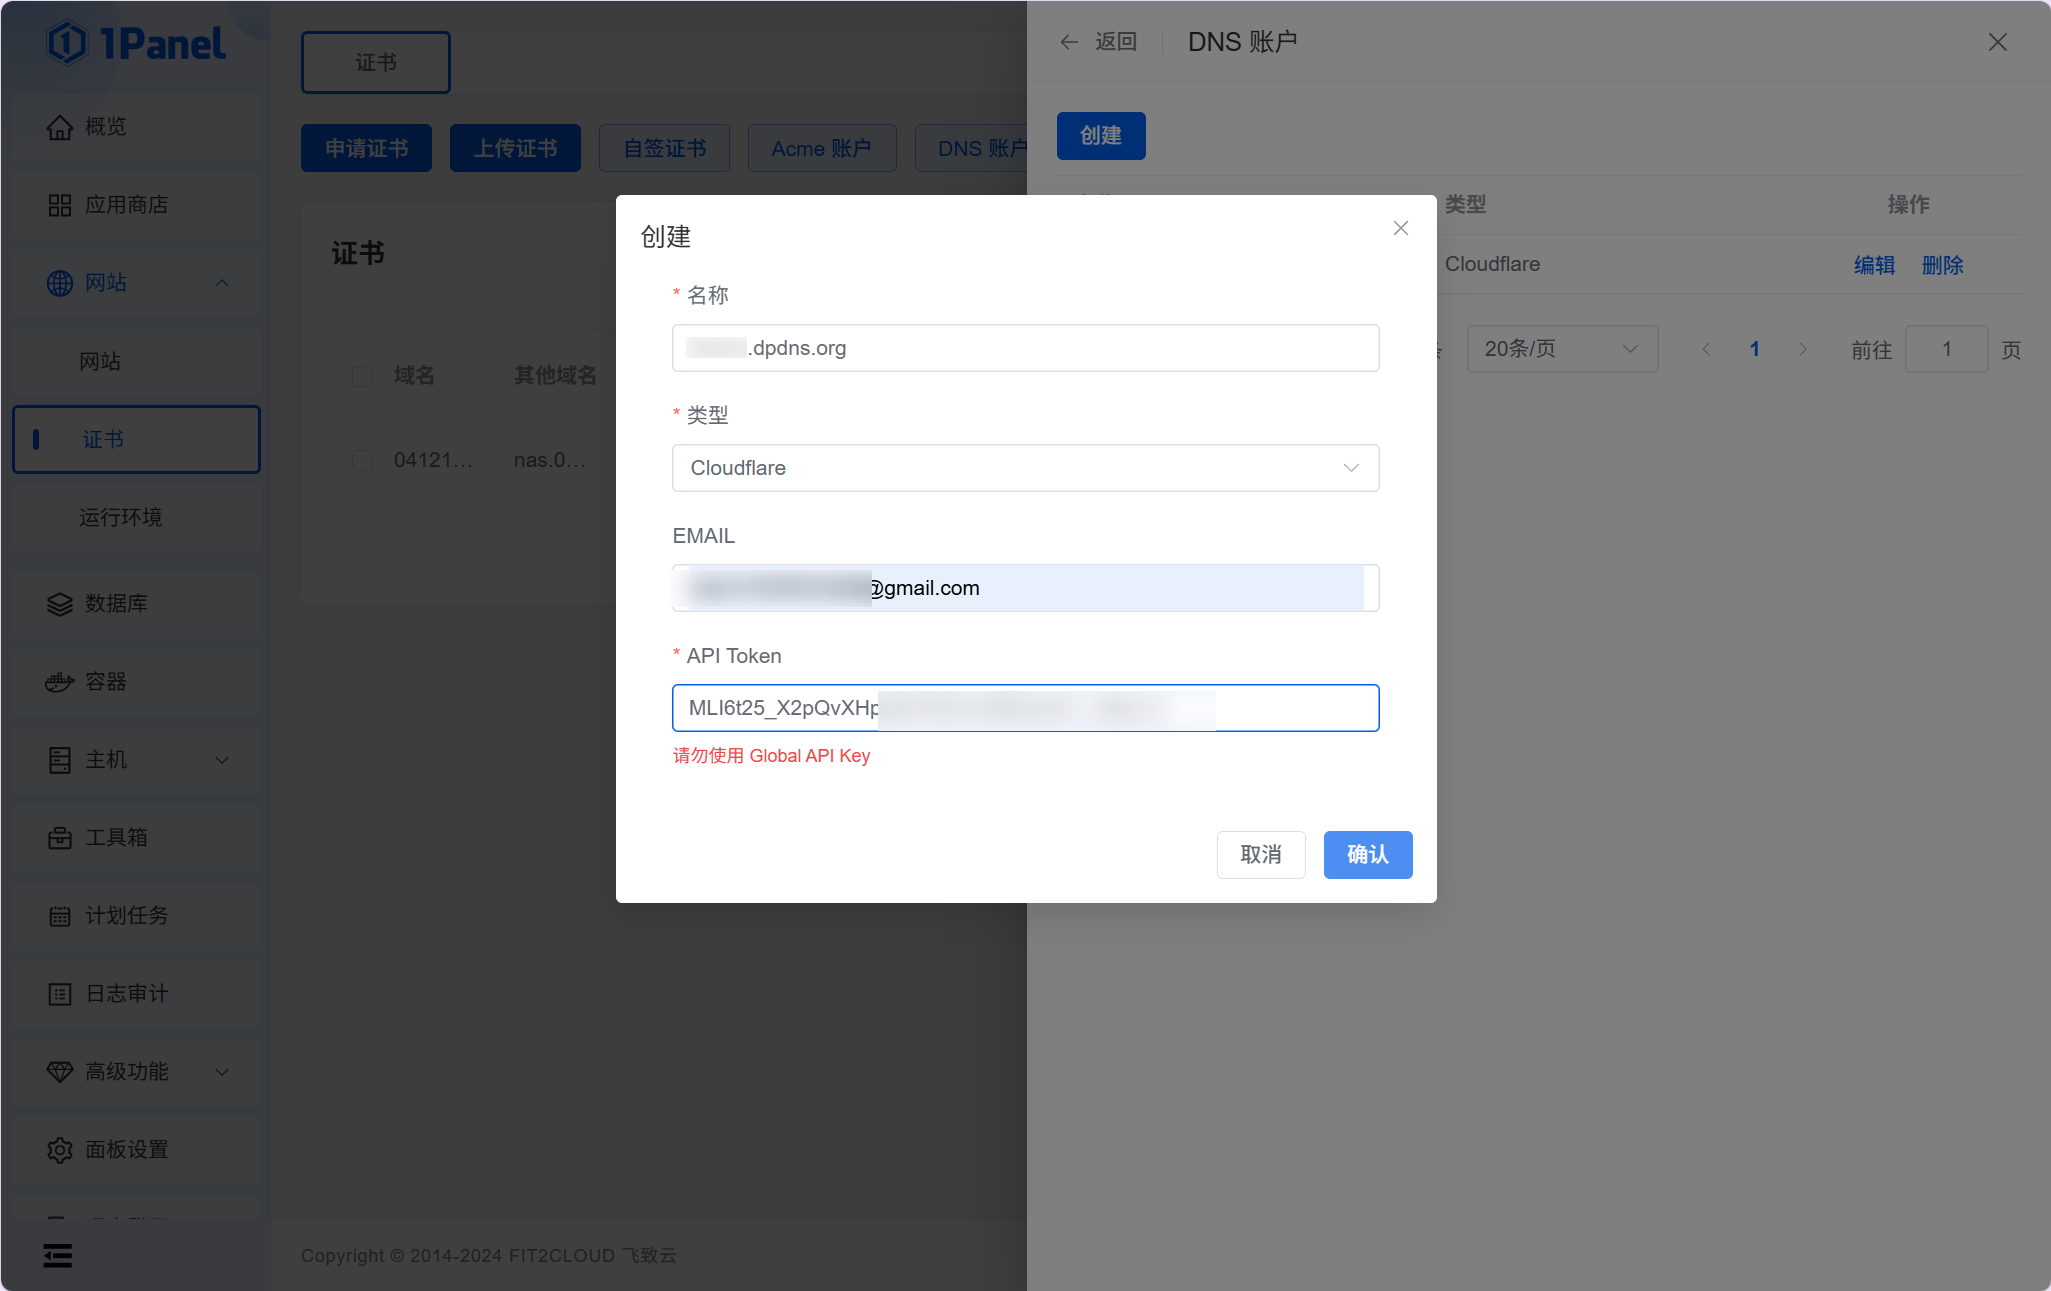The image size is (2051, 1291).
Task: Click the 1Panel logo
Action: click(137, 43)
